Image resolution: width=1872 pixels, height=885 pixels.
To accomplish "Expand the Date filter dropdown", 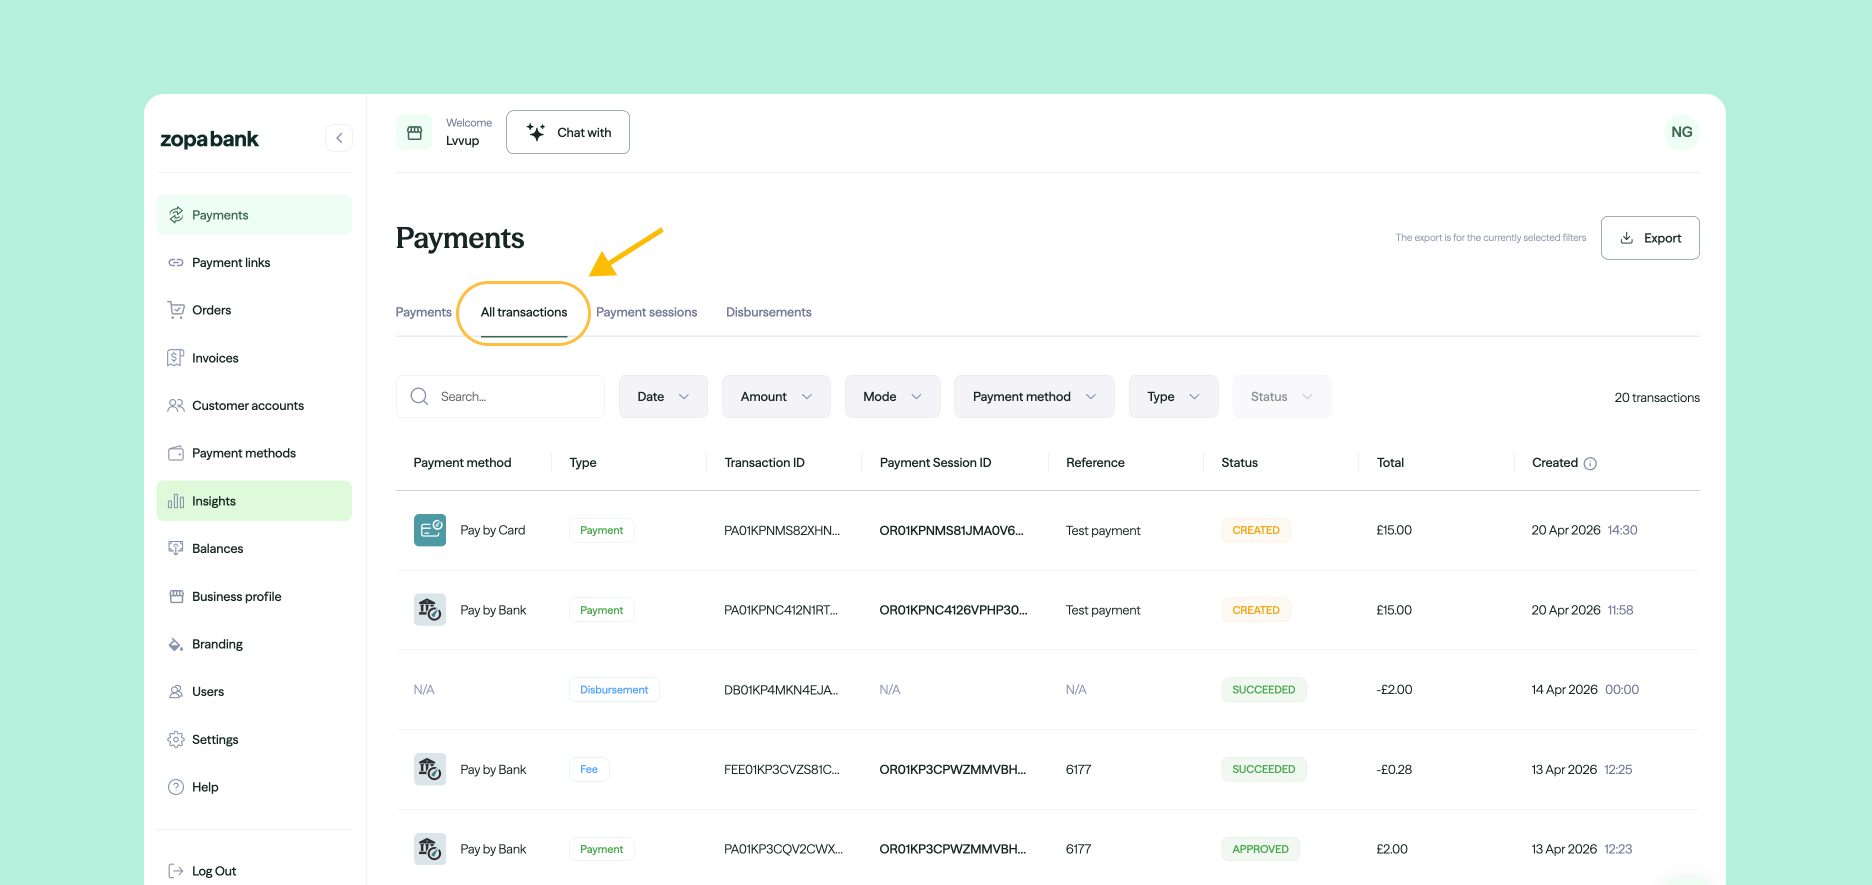I will (x=663, y=397).
